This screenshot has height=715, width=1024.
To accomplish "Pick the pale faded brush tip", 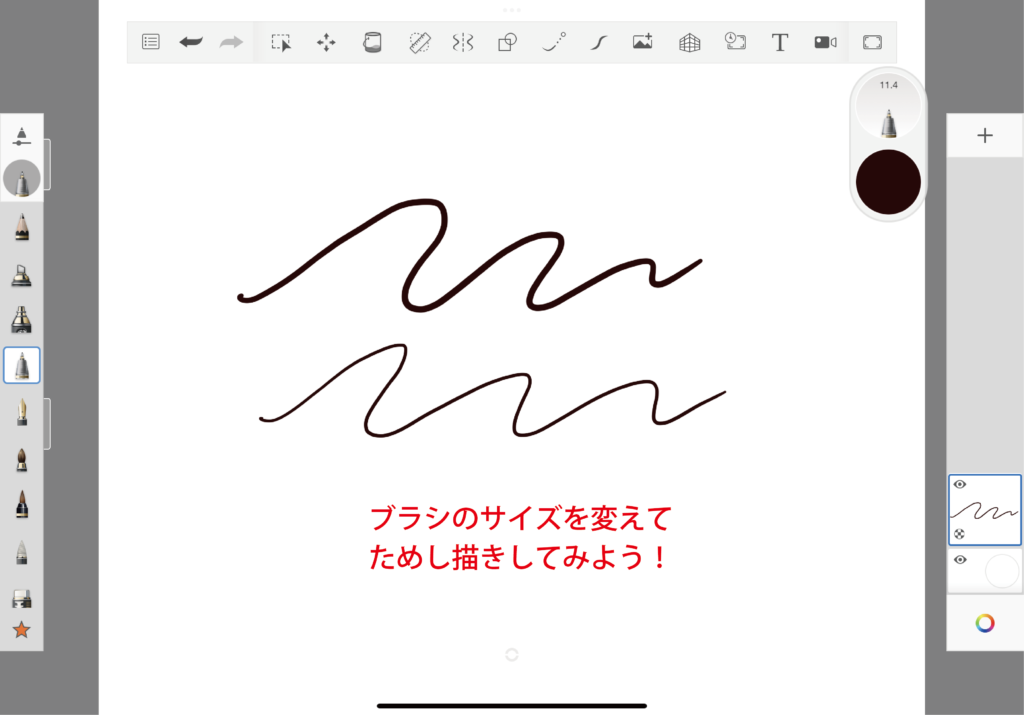I will 22,552.
